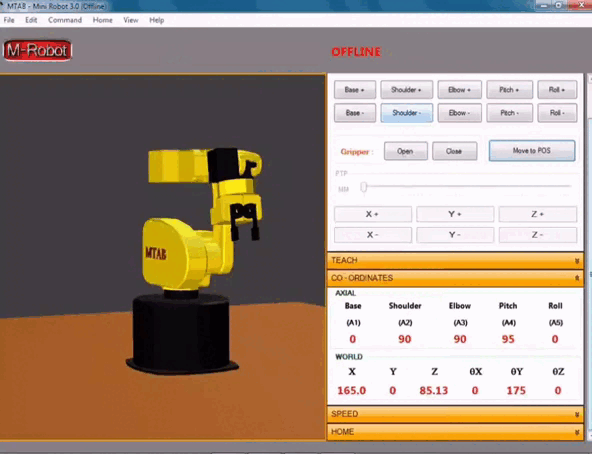Click the Elbow + jog button

[x=459, y=90]
